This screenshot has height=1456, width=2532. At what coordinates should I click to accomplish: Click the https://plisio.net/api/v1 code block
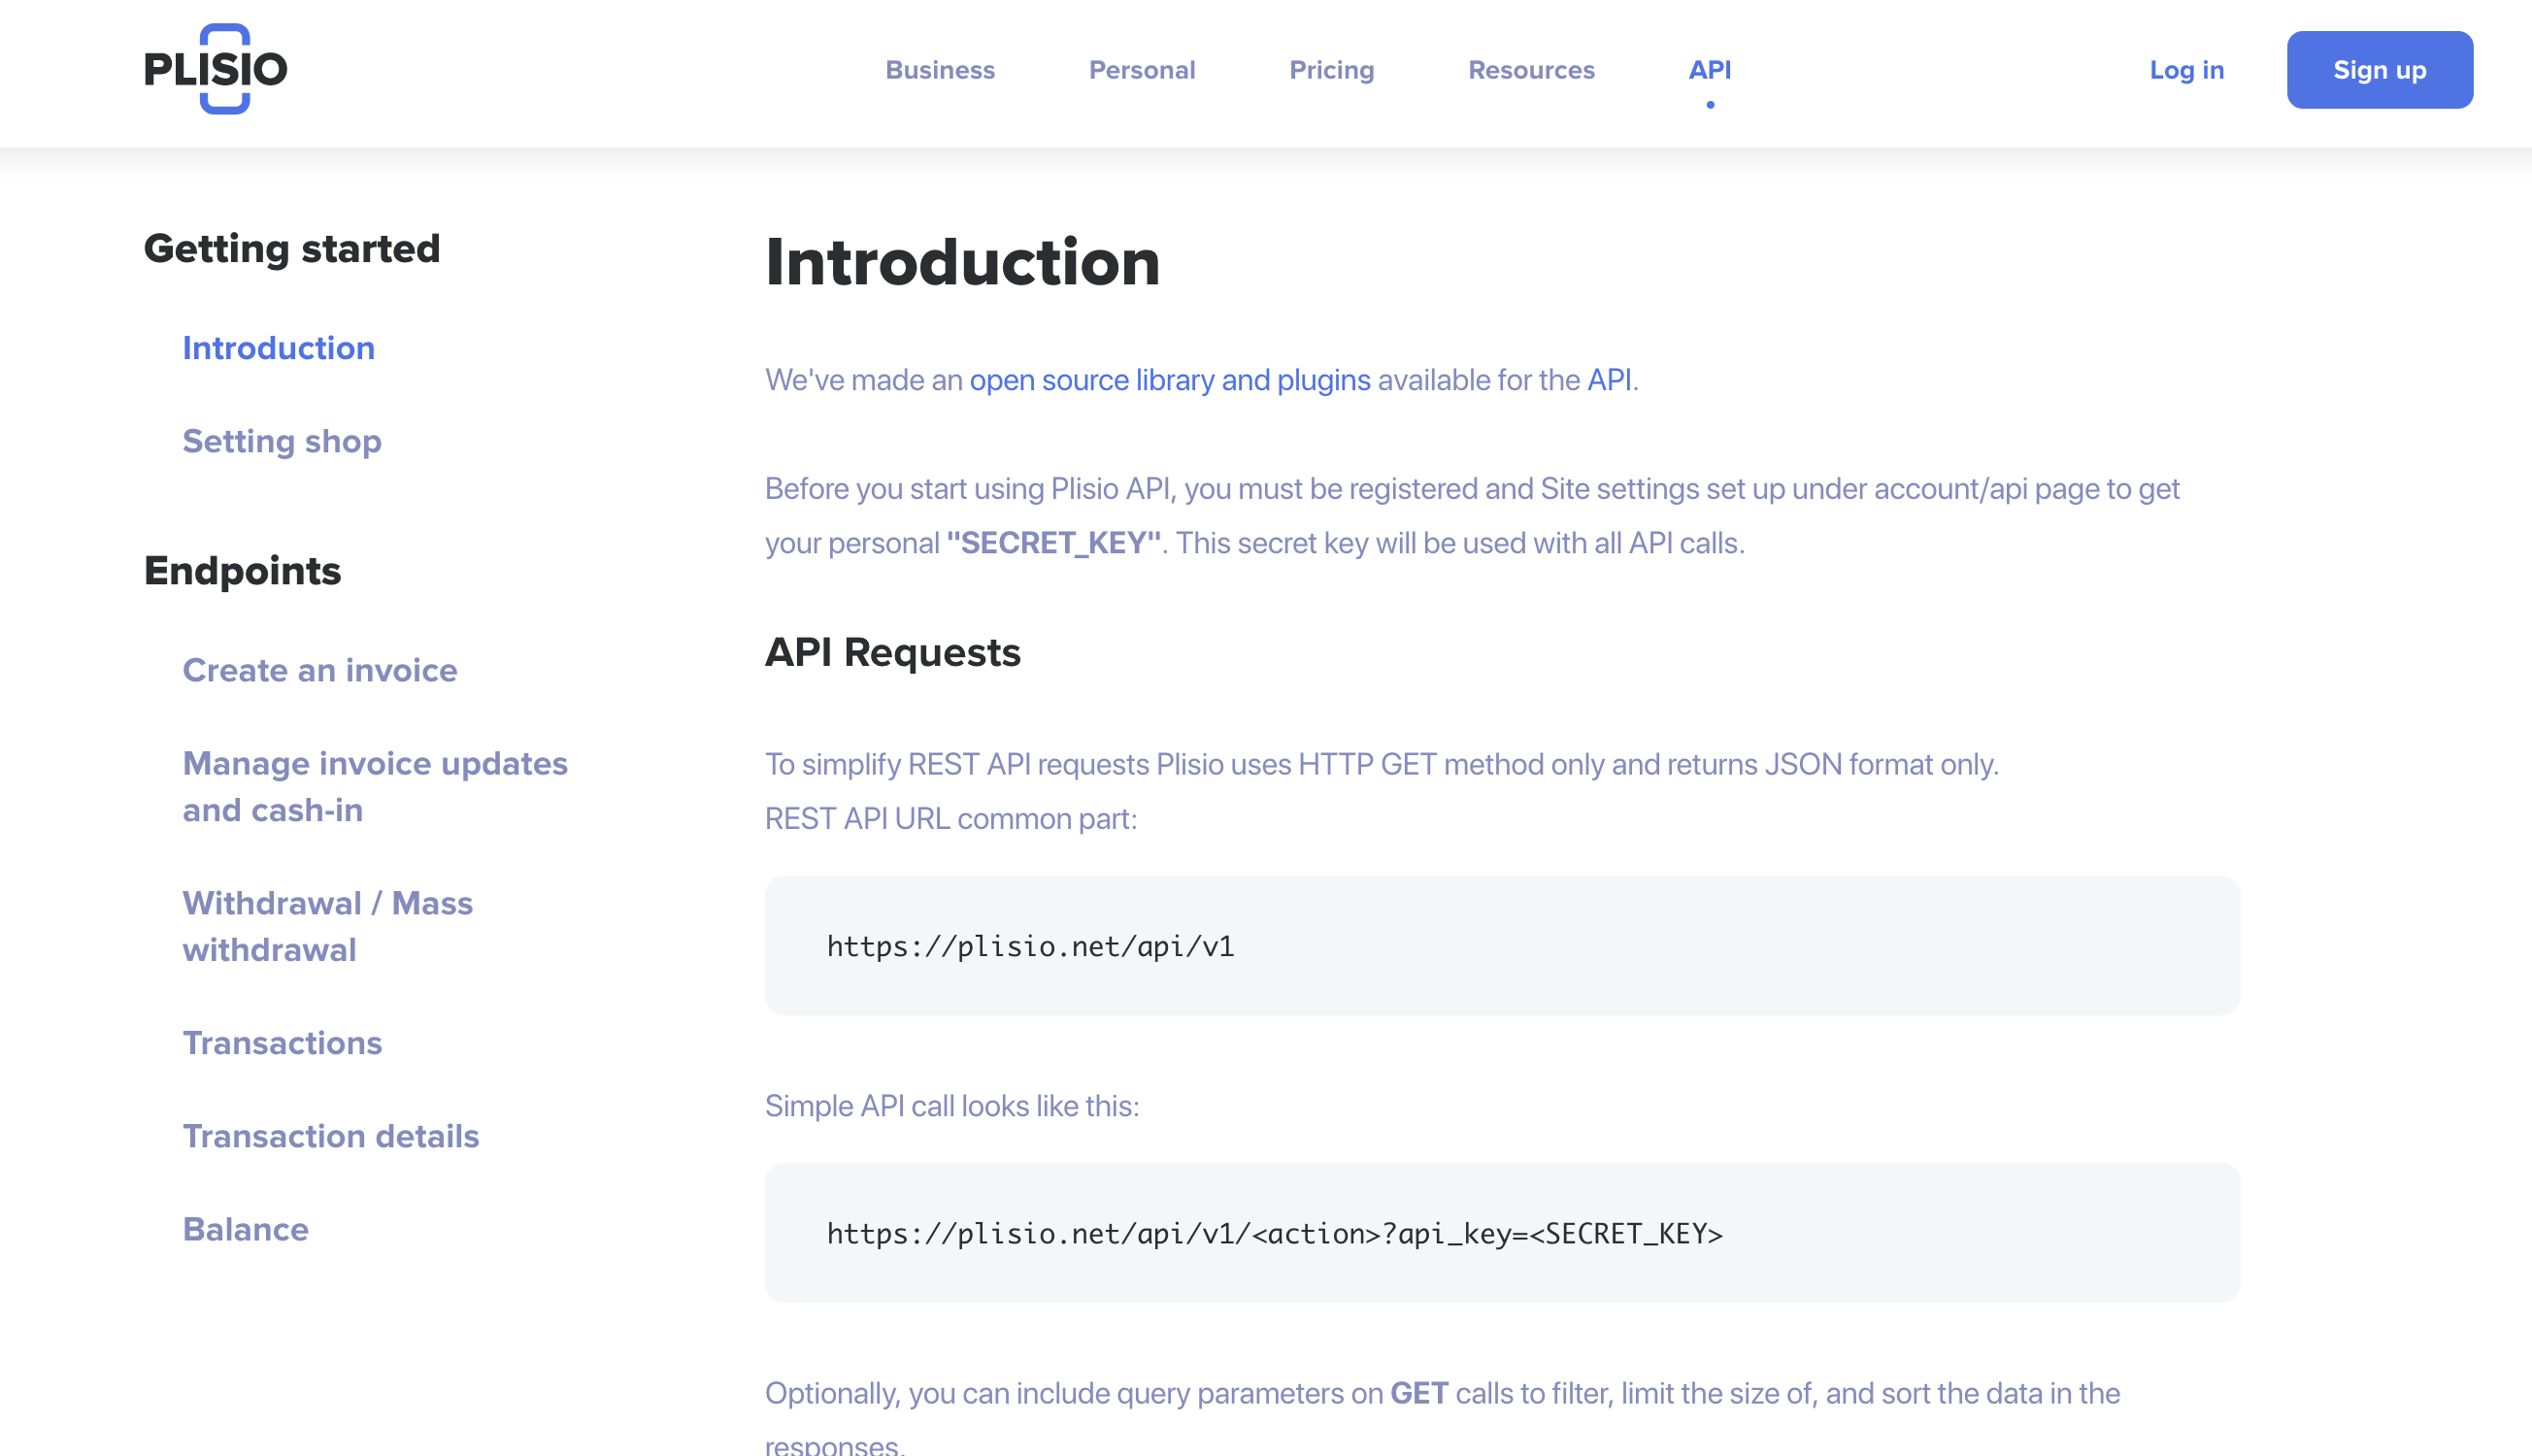[1502, 945]
